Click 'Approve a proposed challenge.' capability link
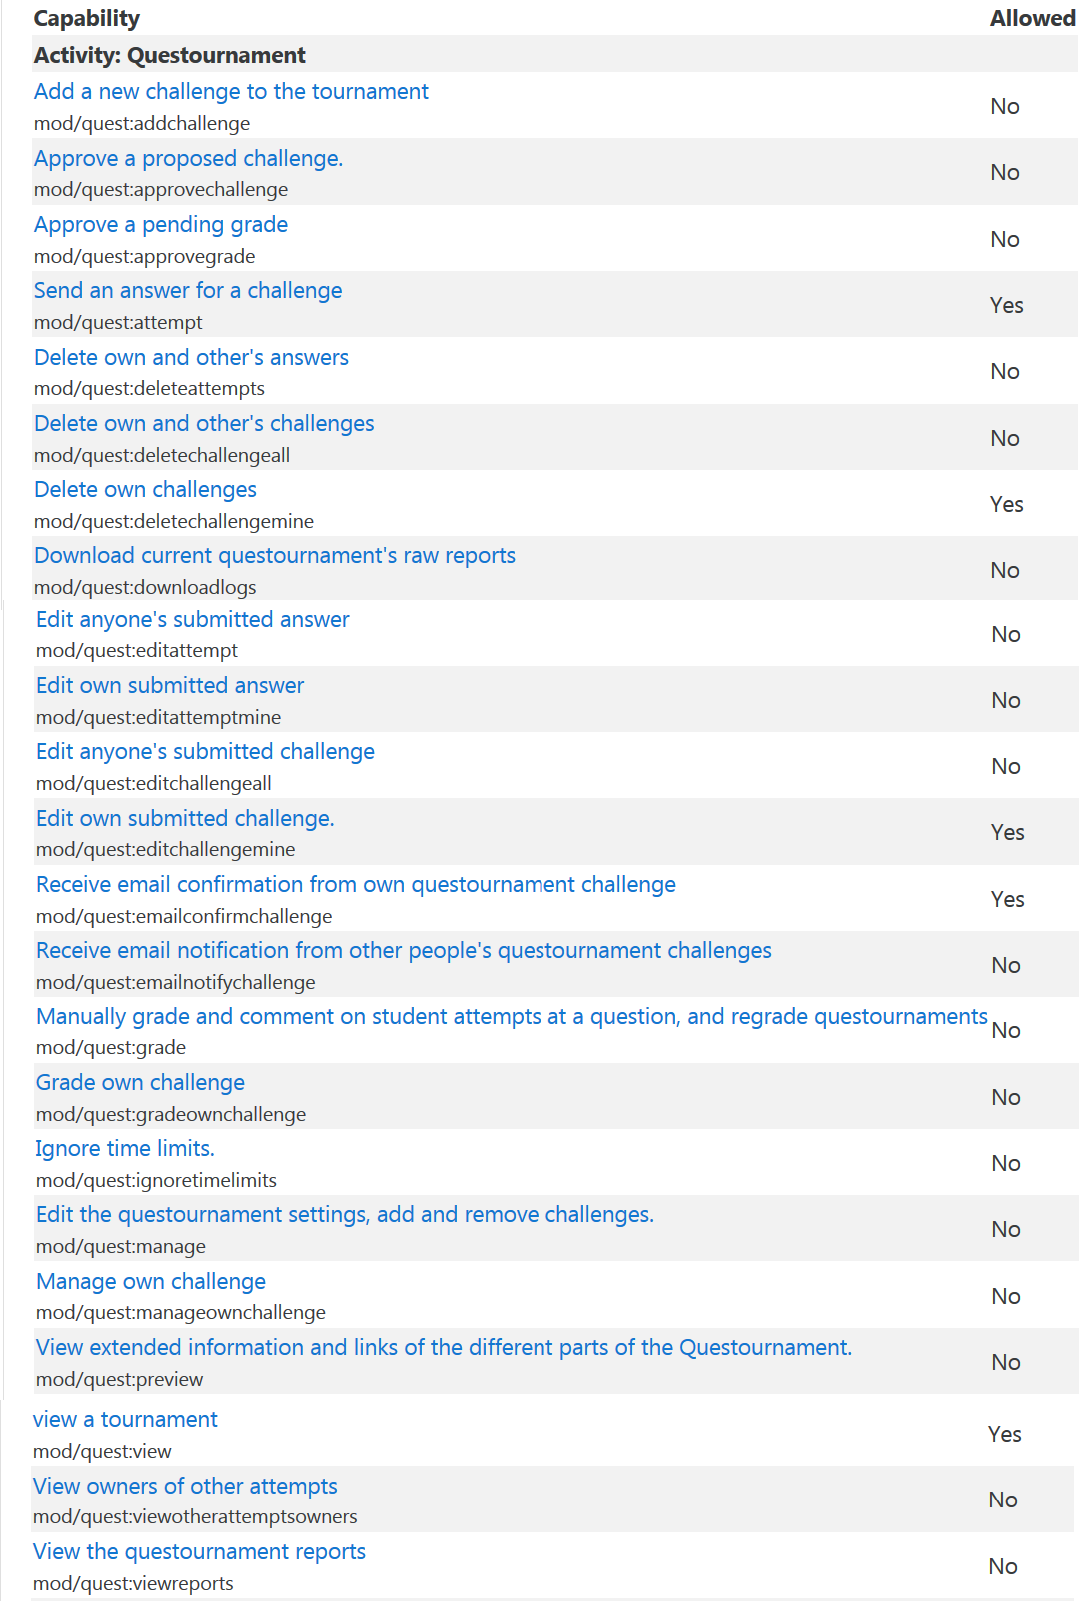This screenshot has width=1087, height=1610. (x=188, y=159)
